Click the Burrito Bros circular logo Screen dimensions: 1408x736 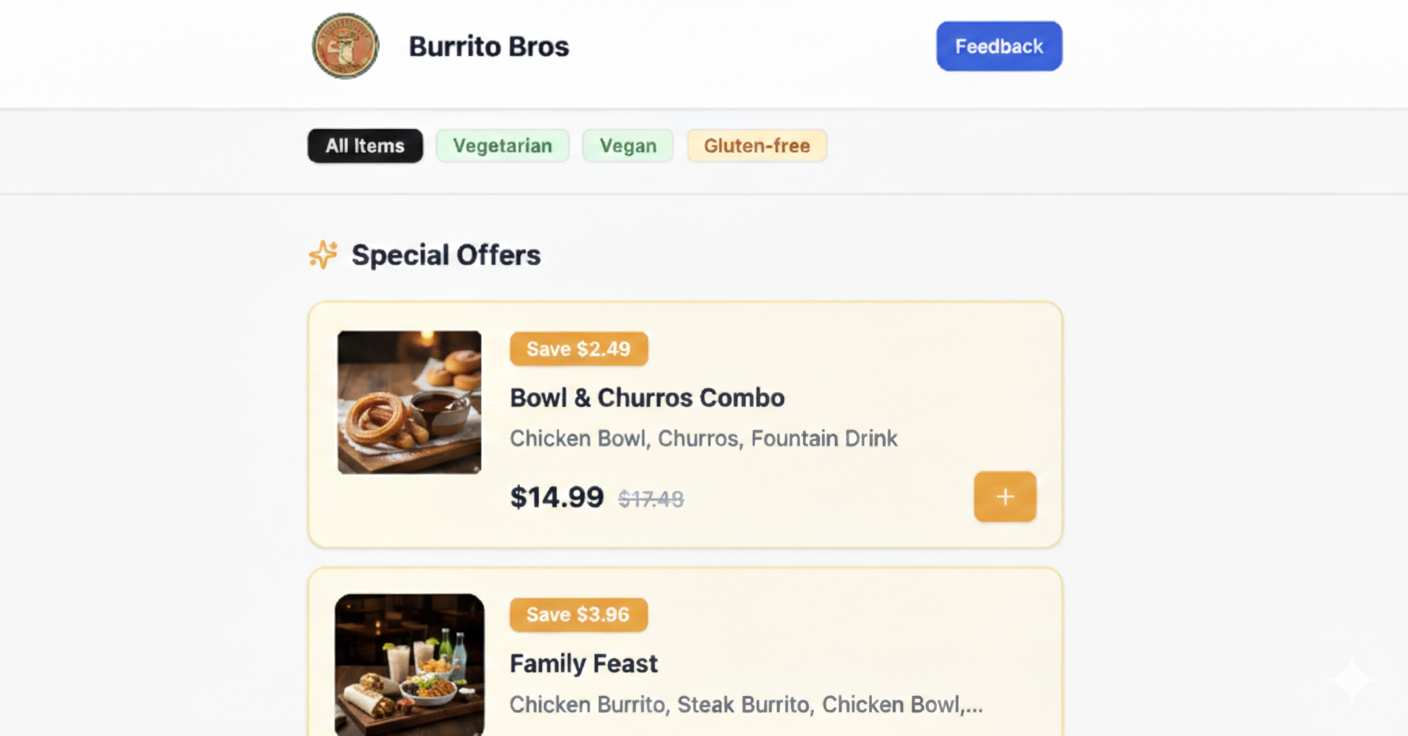click(345, 45)
